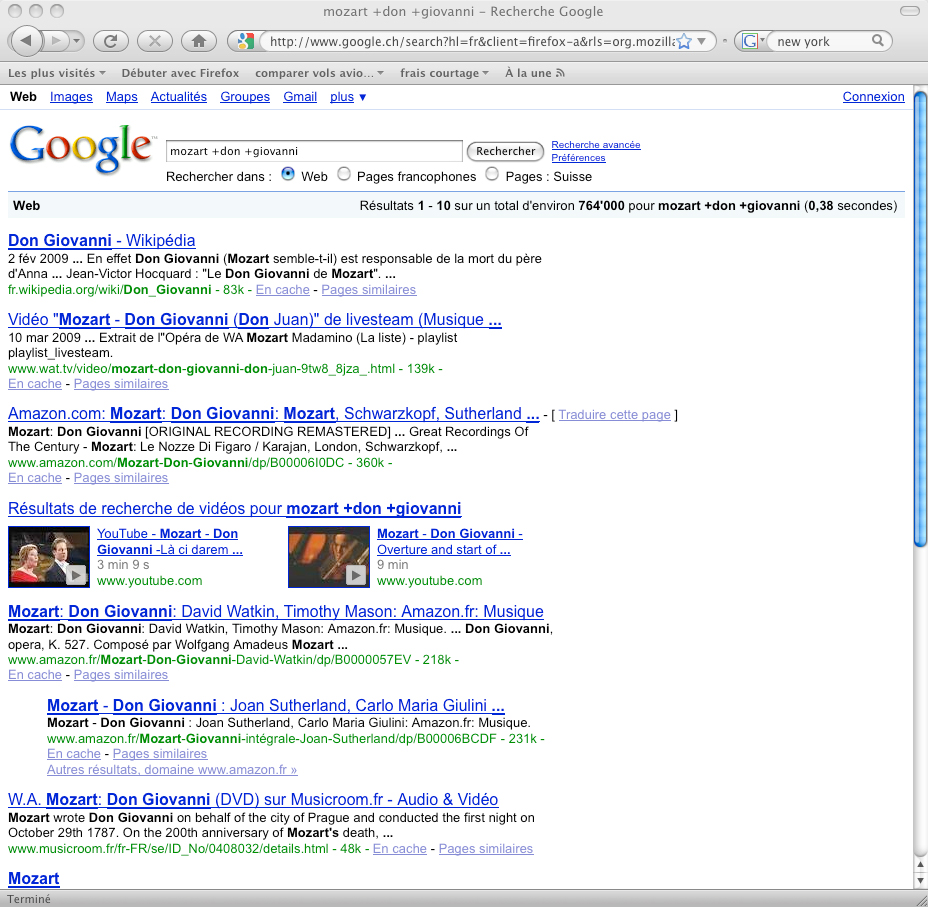
Task: Open the URL history dropdown arrow
Action: pyautogui.click(x=702, y=41)
